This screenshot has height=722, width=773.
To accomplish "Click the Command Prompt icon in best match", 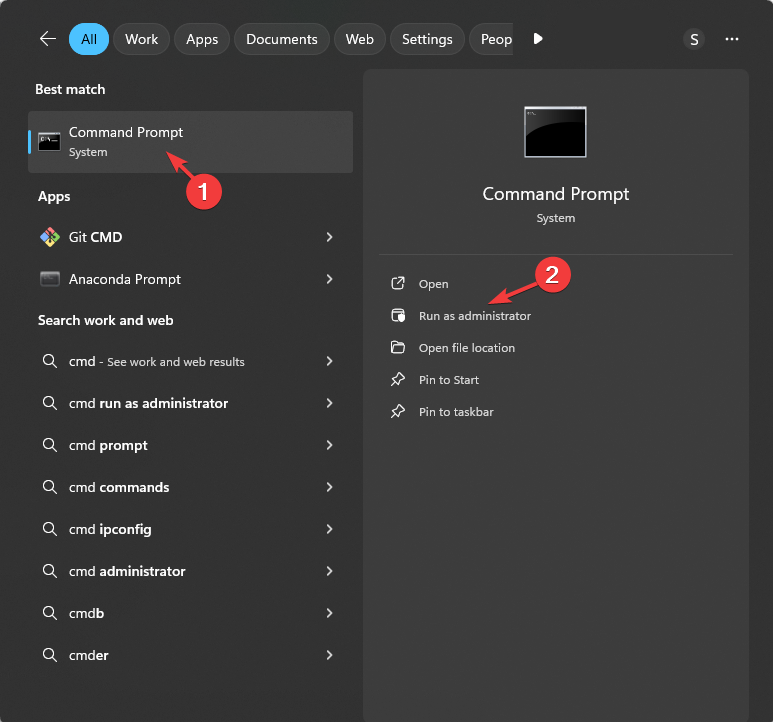I will pos(49,142).
